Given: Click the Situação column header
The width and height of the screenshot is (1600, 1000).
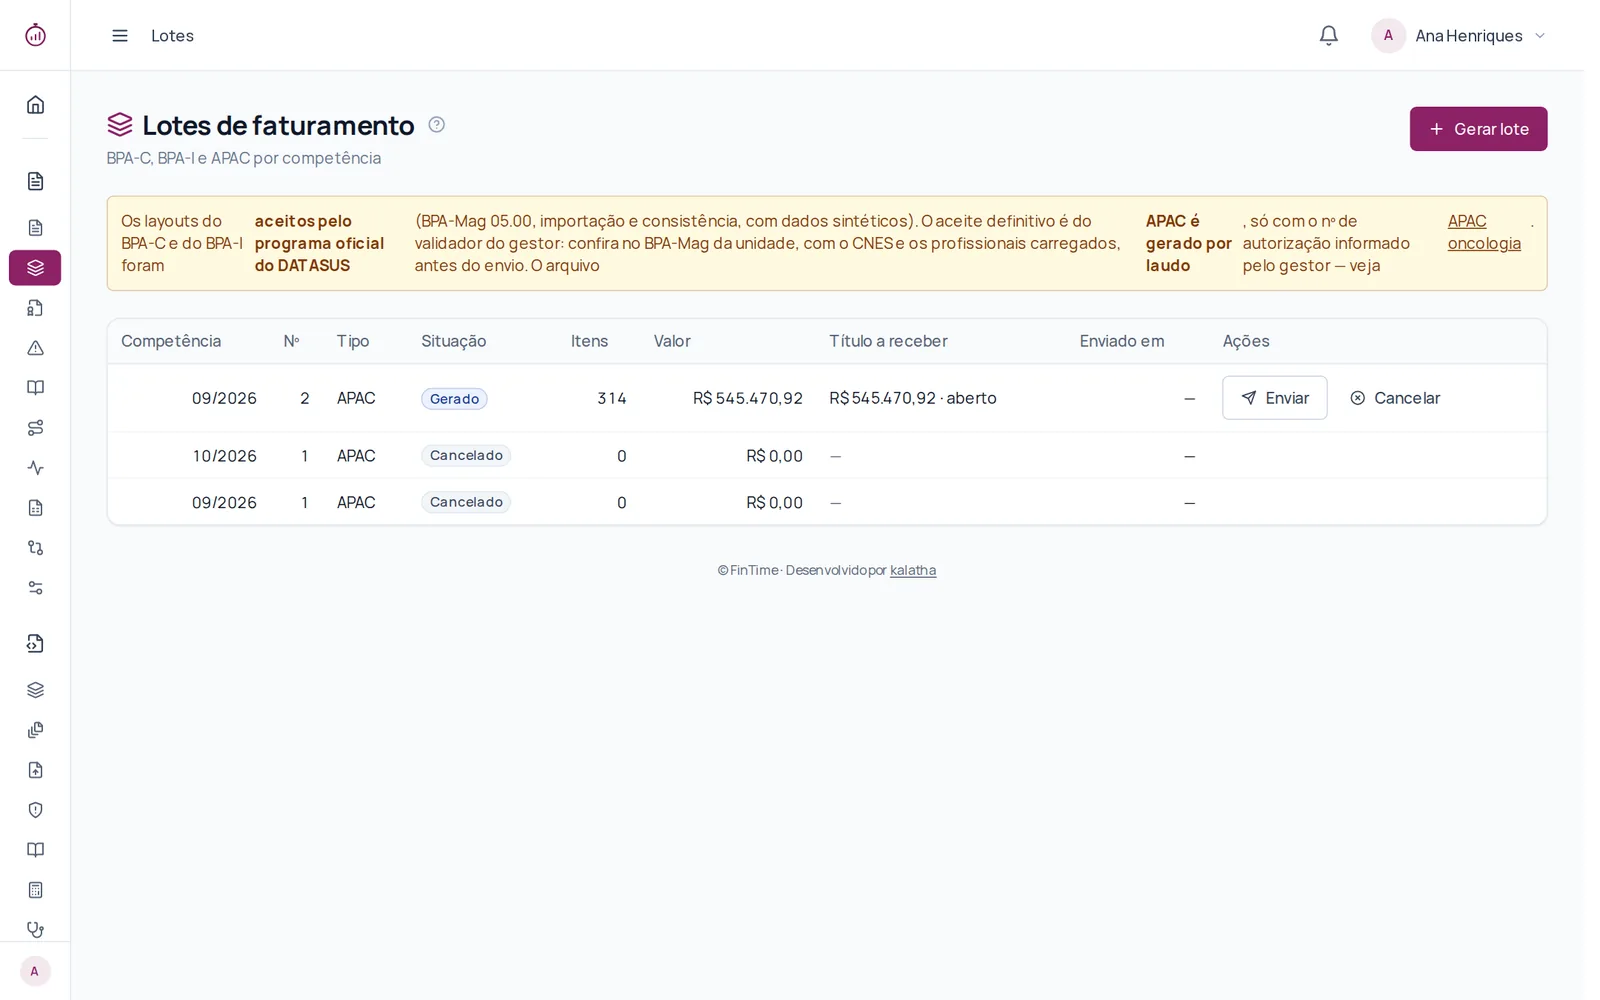Looking at the screenshot, I should click(x=454, y=341).
